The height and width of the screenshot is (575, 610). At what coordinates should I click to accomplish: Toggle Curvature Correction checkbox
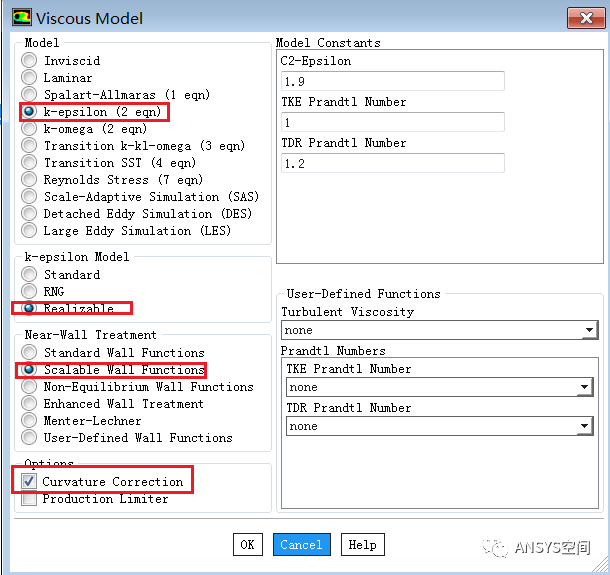click(x=29, y=481)
